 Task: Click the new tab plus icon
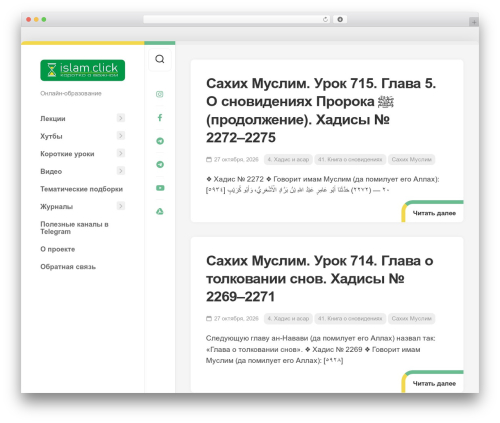click(x=474, y=22)
